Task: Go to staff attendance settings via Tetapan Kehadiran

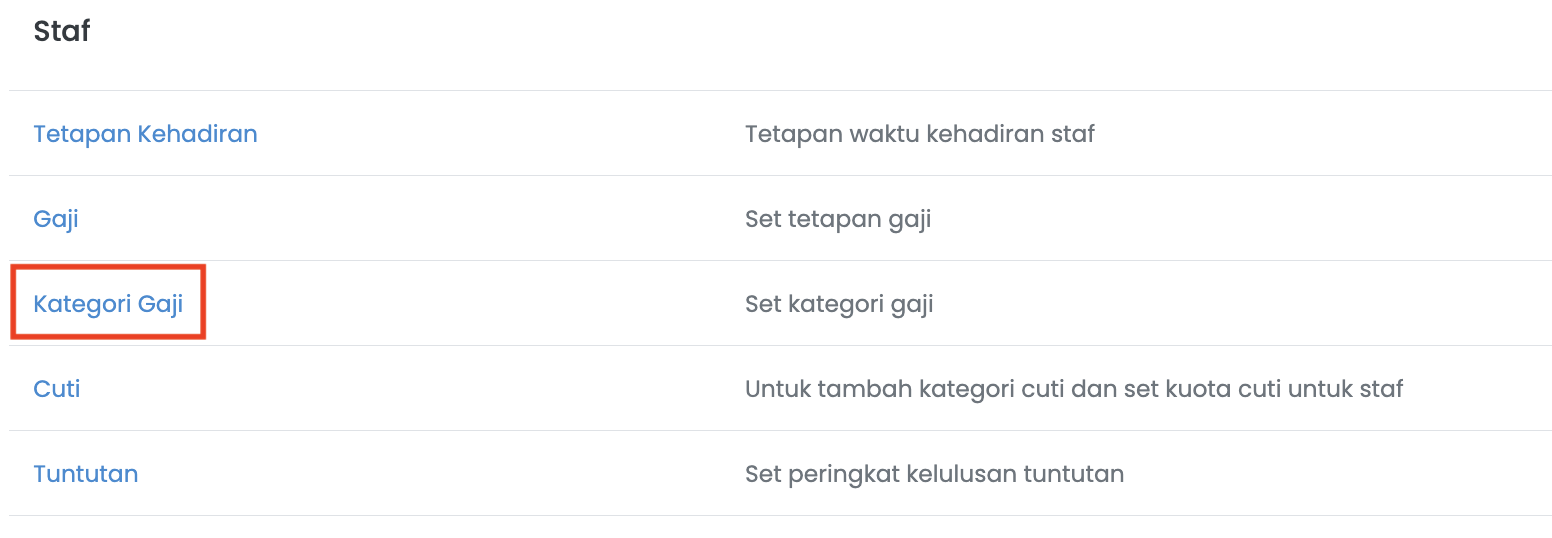Action: tap(145, 133)
